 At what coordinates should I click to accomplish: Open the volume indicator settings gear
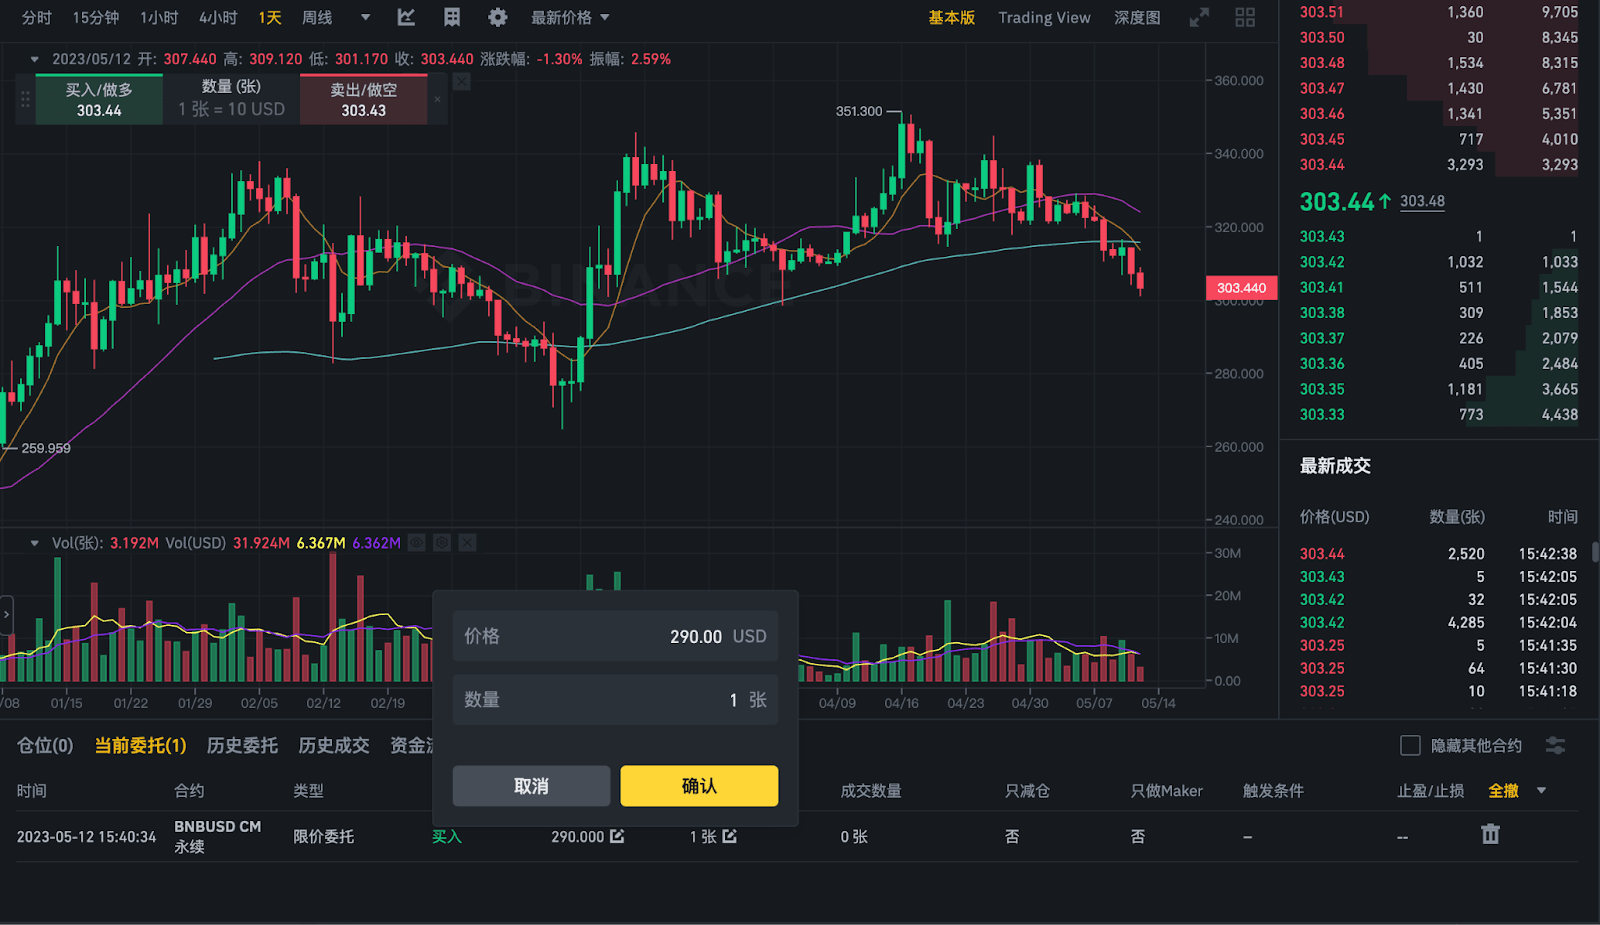click(442, 543)
